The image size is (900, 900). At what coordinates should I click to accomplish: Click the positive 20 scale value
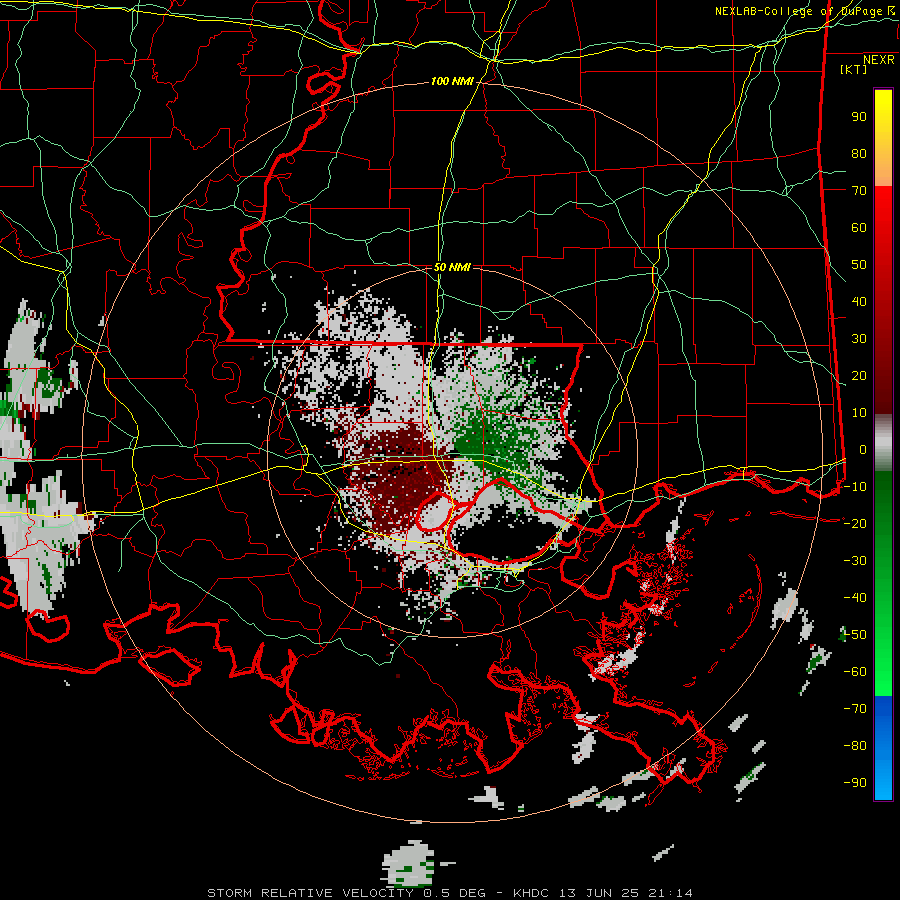point(859,376)
